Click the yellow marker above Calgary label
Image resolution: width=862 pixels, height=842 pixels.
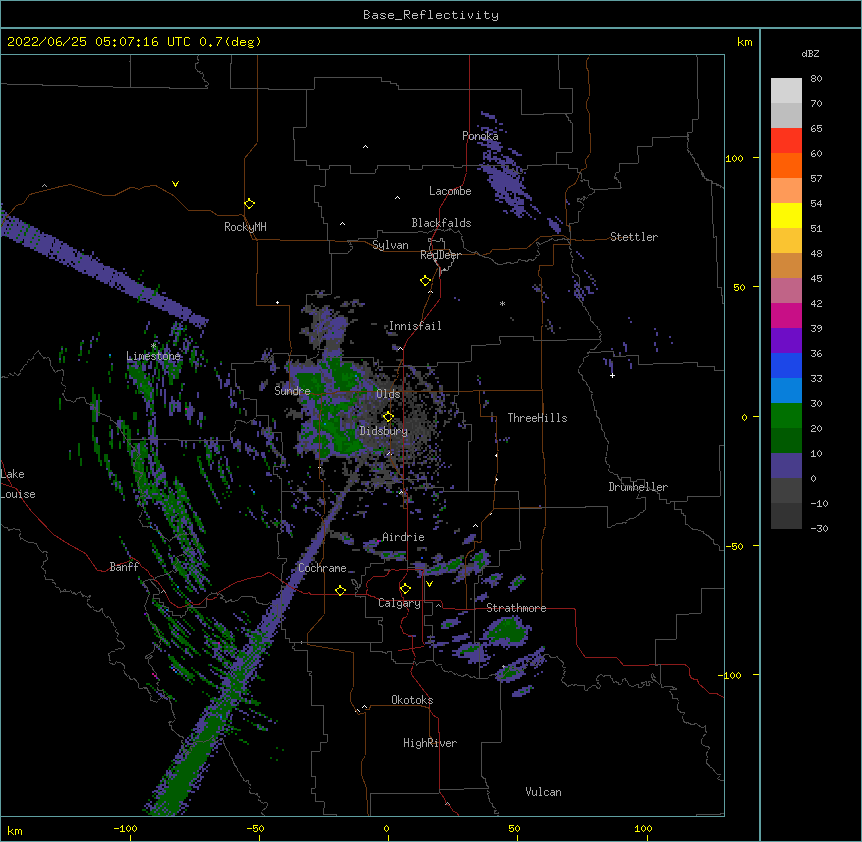(x=405, y=589)
